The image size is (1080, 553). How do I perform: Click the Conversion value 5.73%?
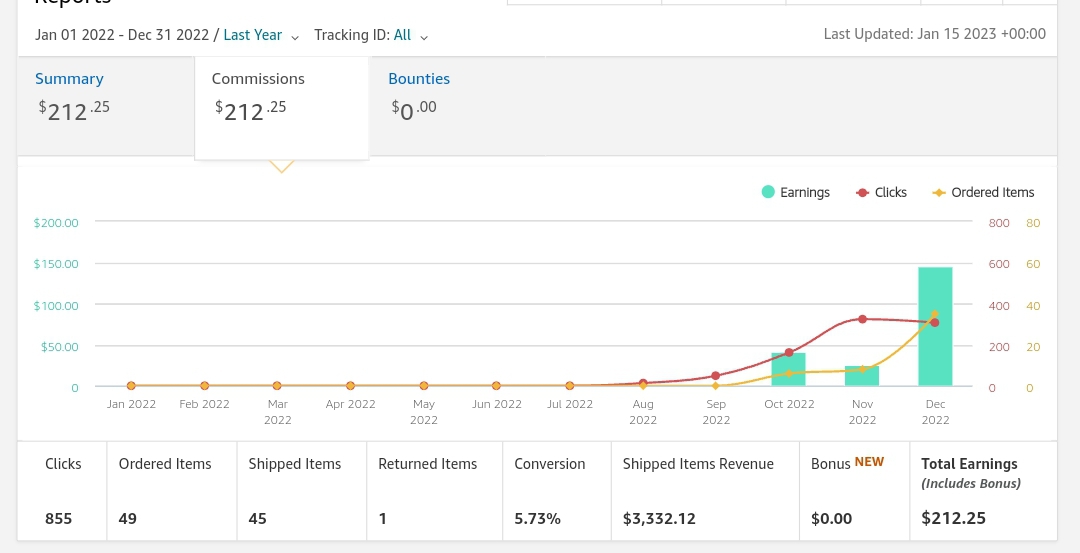[537, 518]
